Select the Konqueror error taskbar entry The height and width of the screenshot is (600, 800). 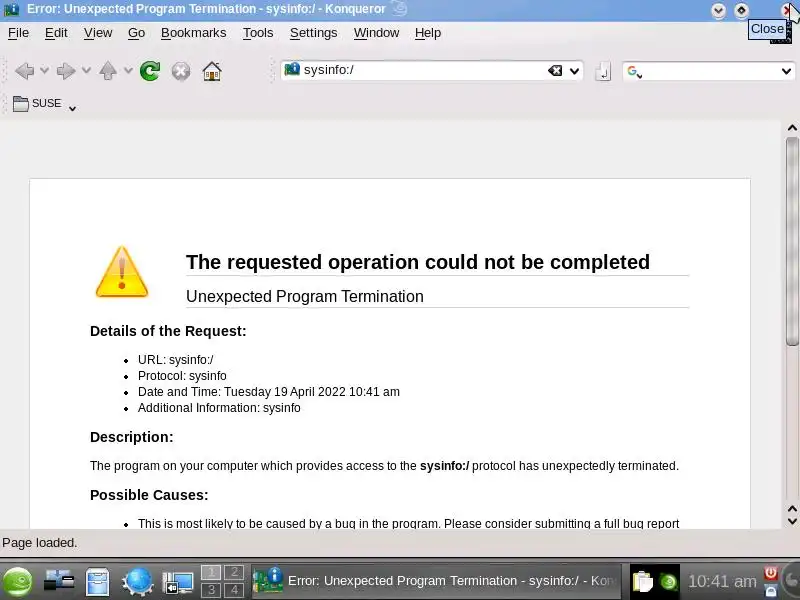point(436,581)
